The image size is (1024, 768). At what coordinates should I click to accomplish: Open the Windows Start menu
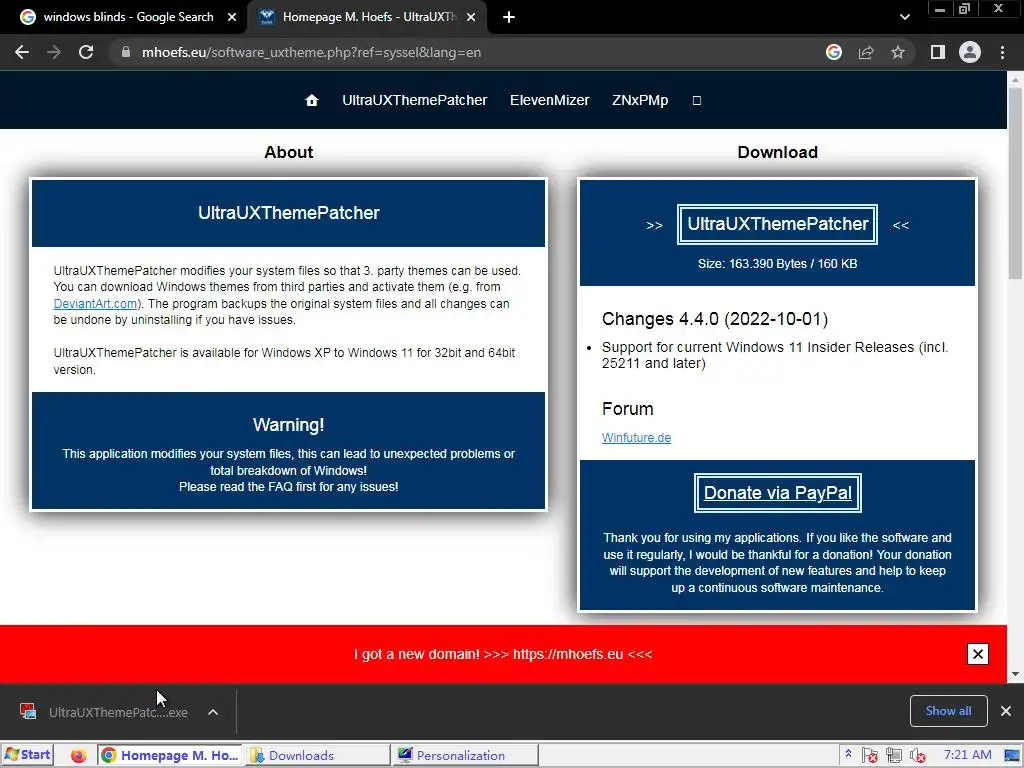point(27,755)
